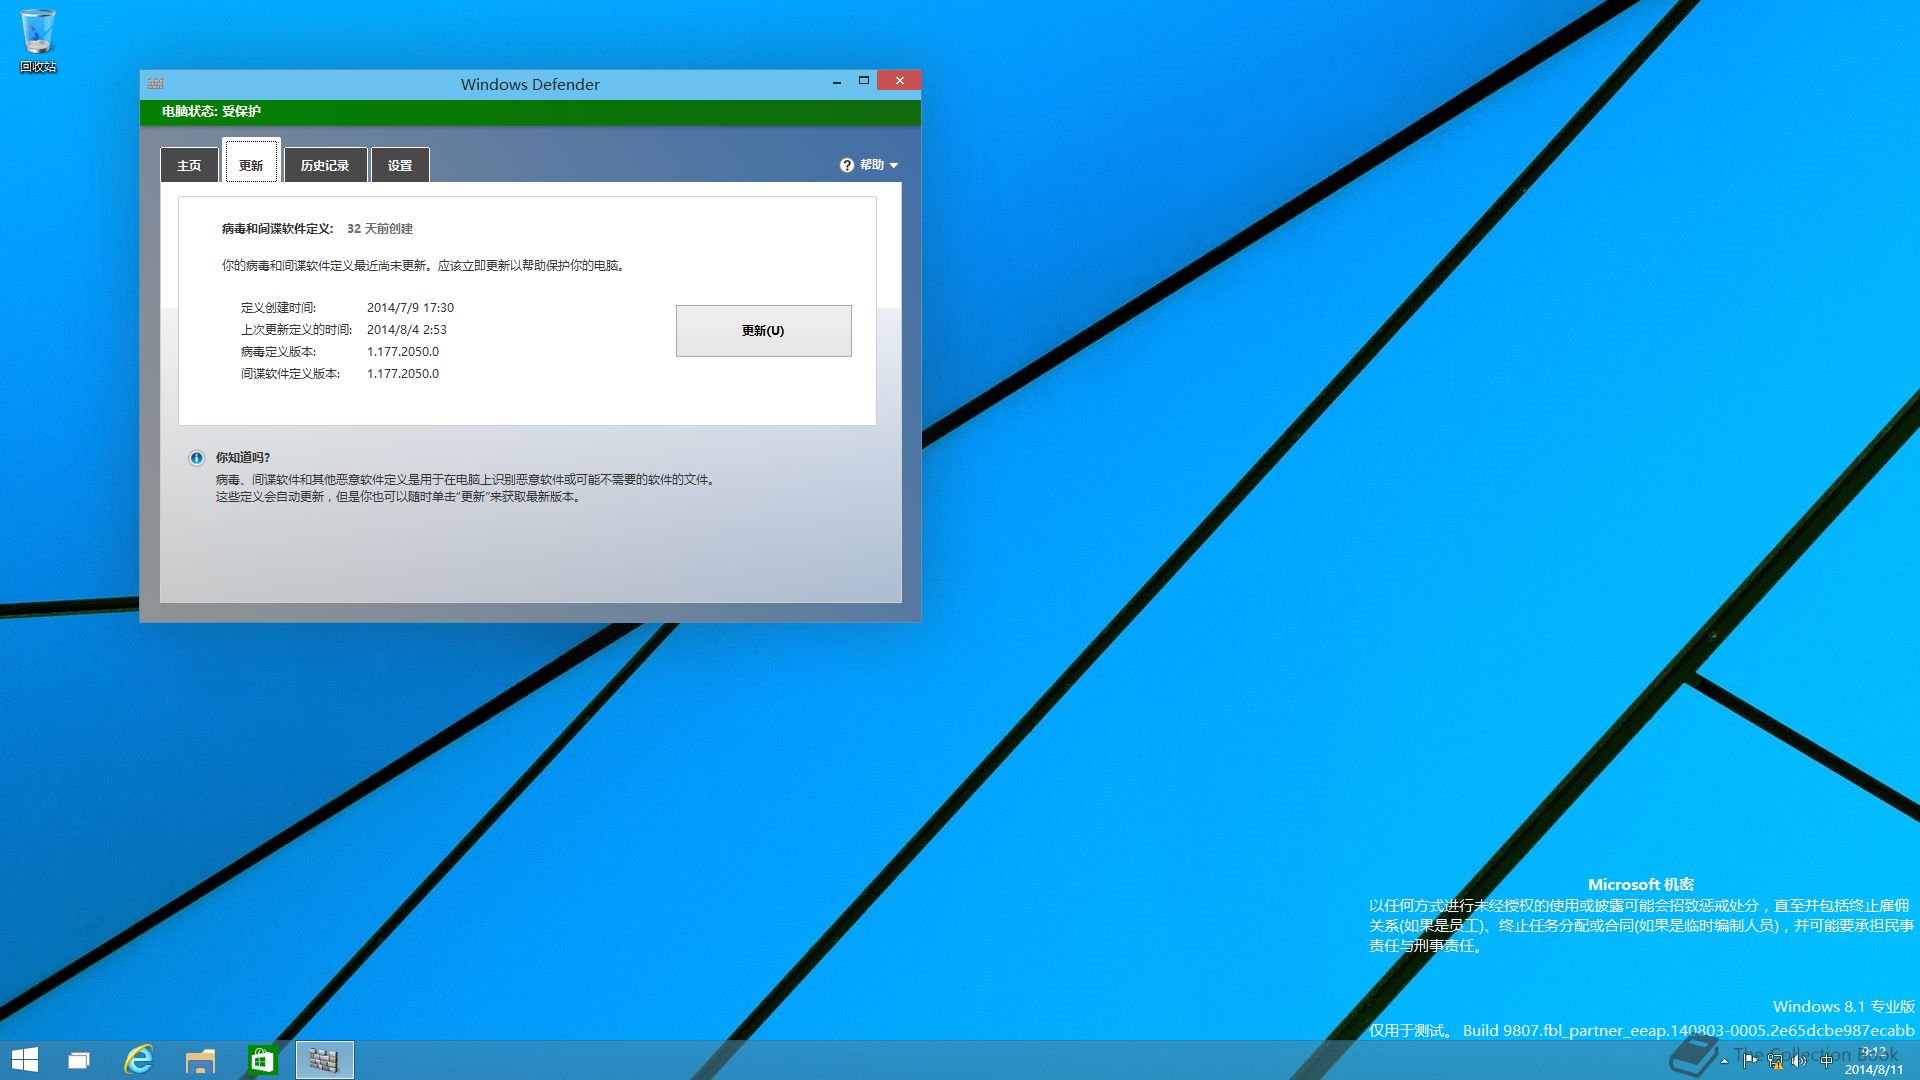
Task: Click the last update time 2014/8/4 2:53
Action: 407,330
